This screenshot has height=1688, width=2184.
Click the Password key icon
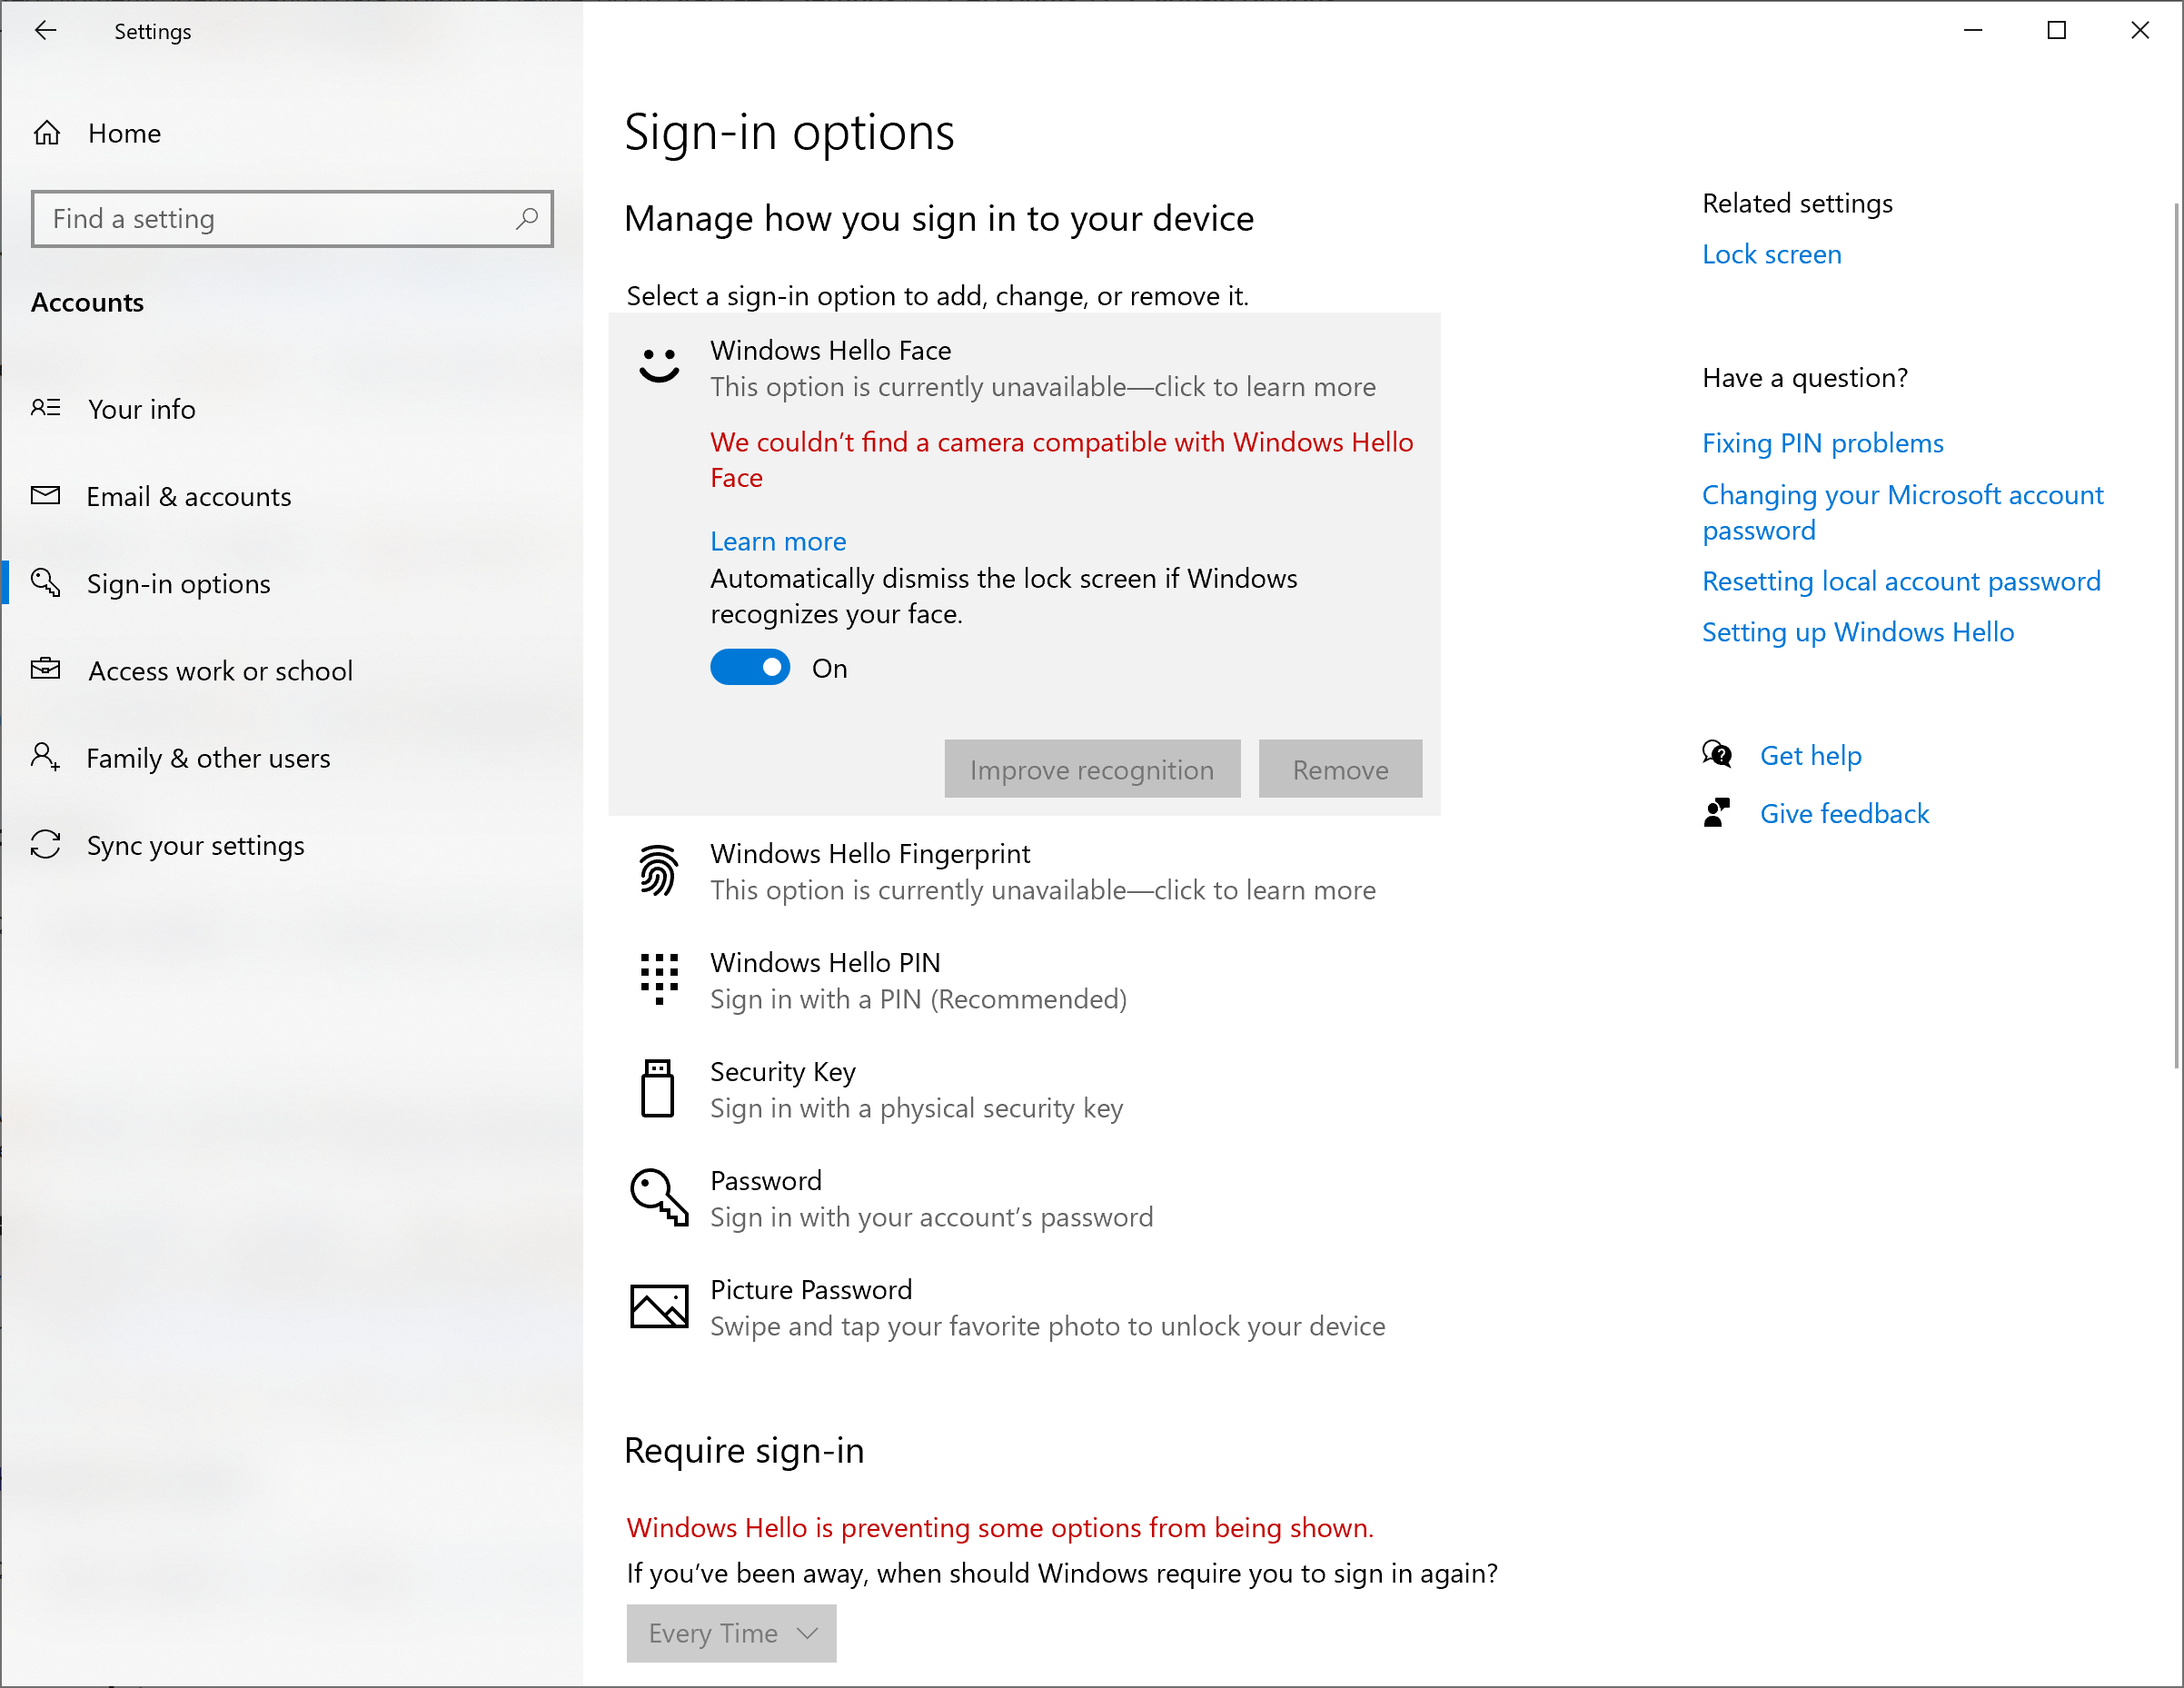[659, 1196]
